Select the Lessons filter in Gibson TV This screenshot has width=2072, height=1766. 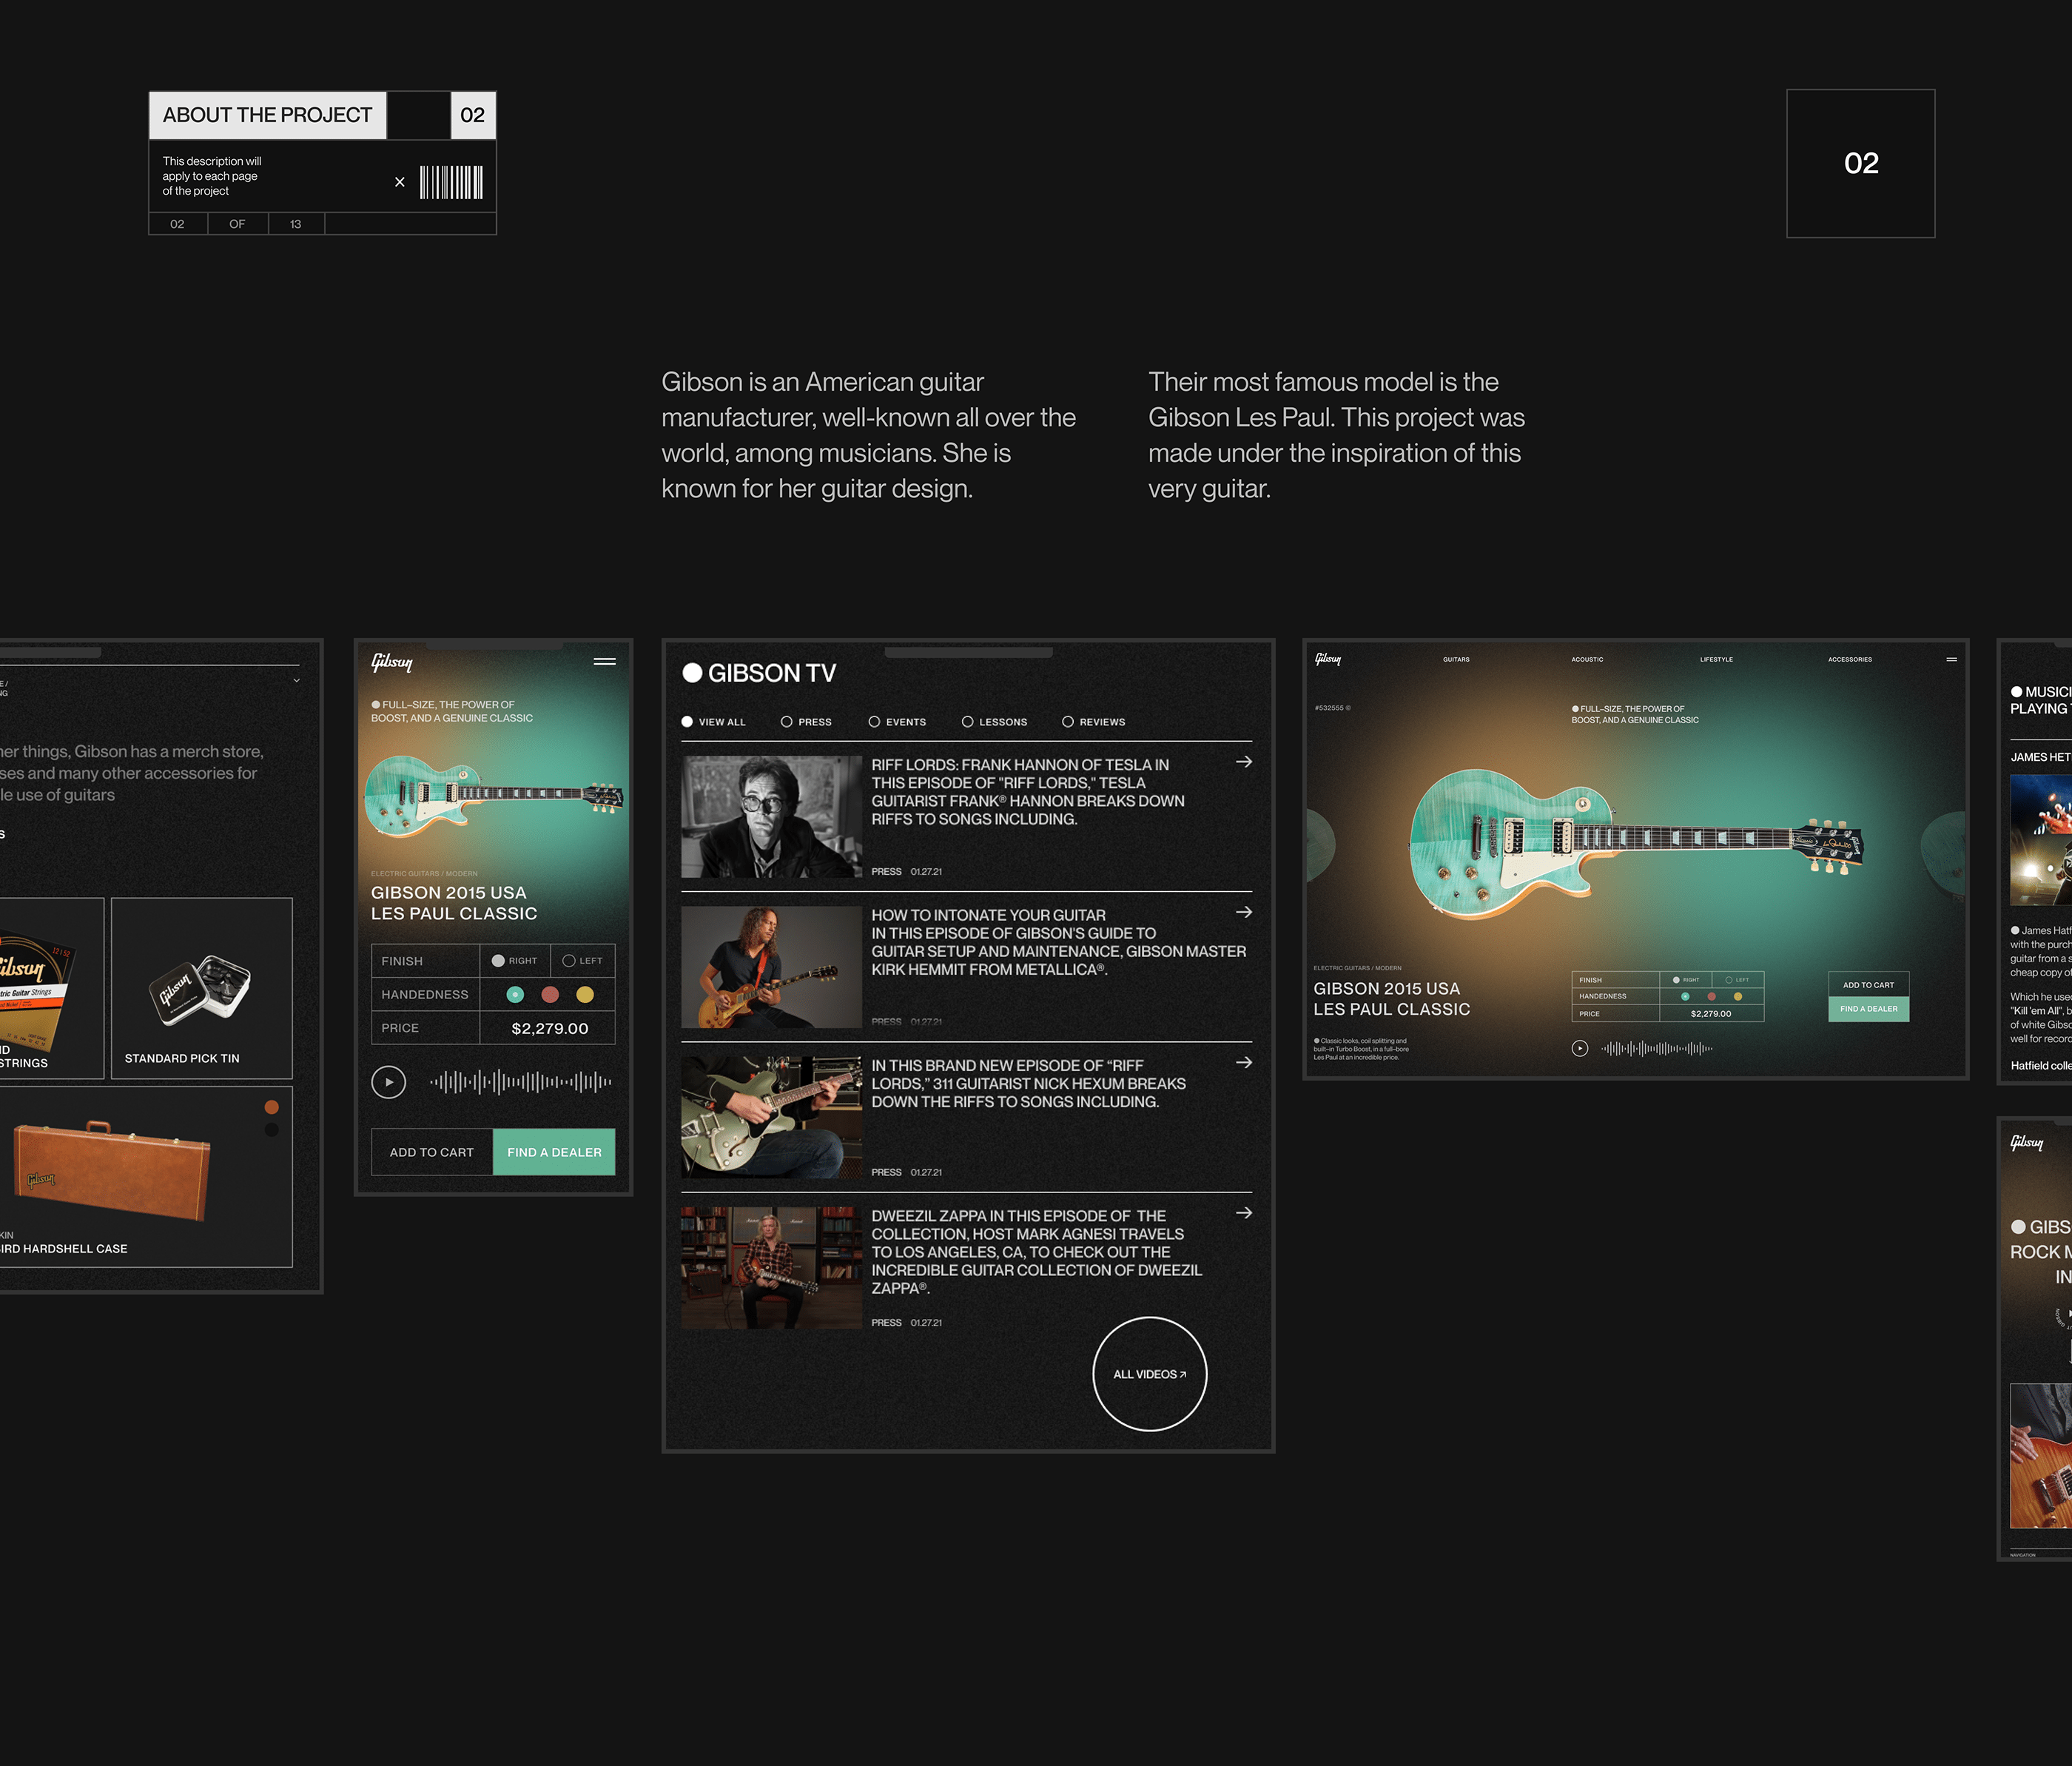pos(968,722)
